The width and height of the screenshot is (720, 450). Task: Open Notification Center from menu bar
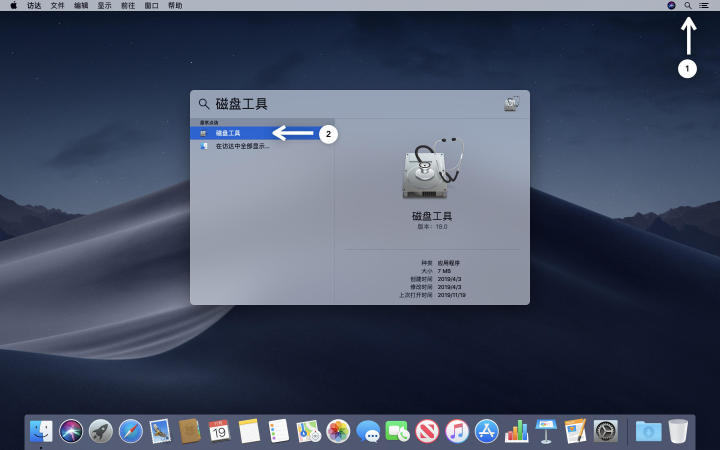click(703, 6)
